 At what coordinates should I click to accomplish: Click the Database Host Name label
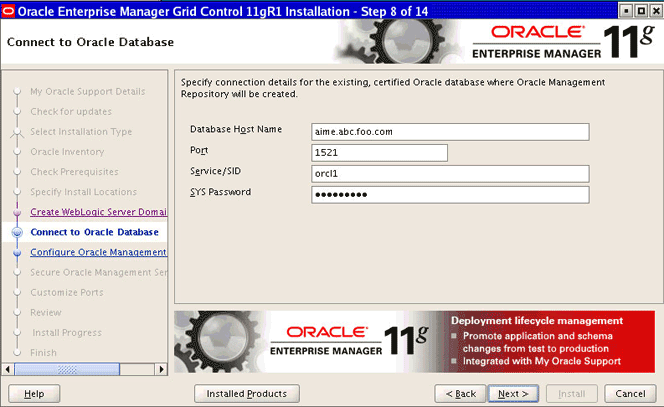pos(236,129)
